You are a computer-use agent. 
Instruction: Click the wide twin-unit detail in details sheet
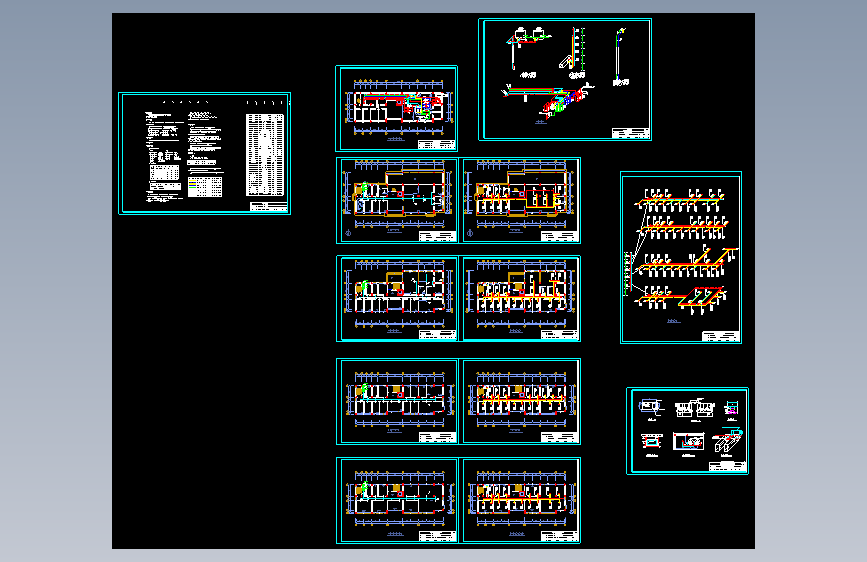pyautogui.click(x=694, y=409)
